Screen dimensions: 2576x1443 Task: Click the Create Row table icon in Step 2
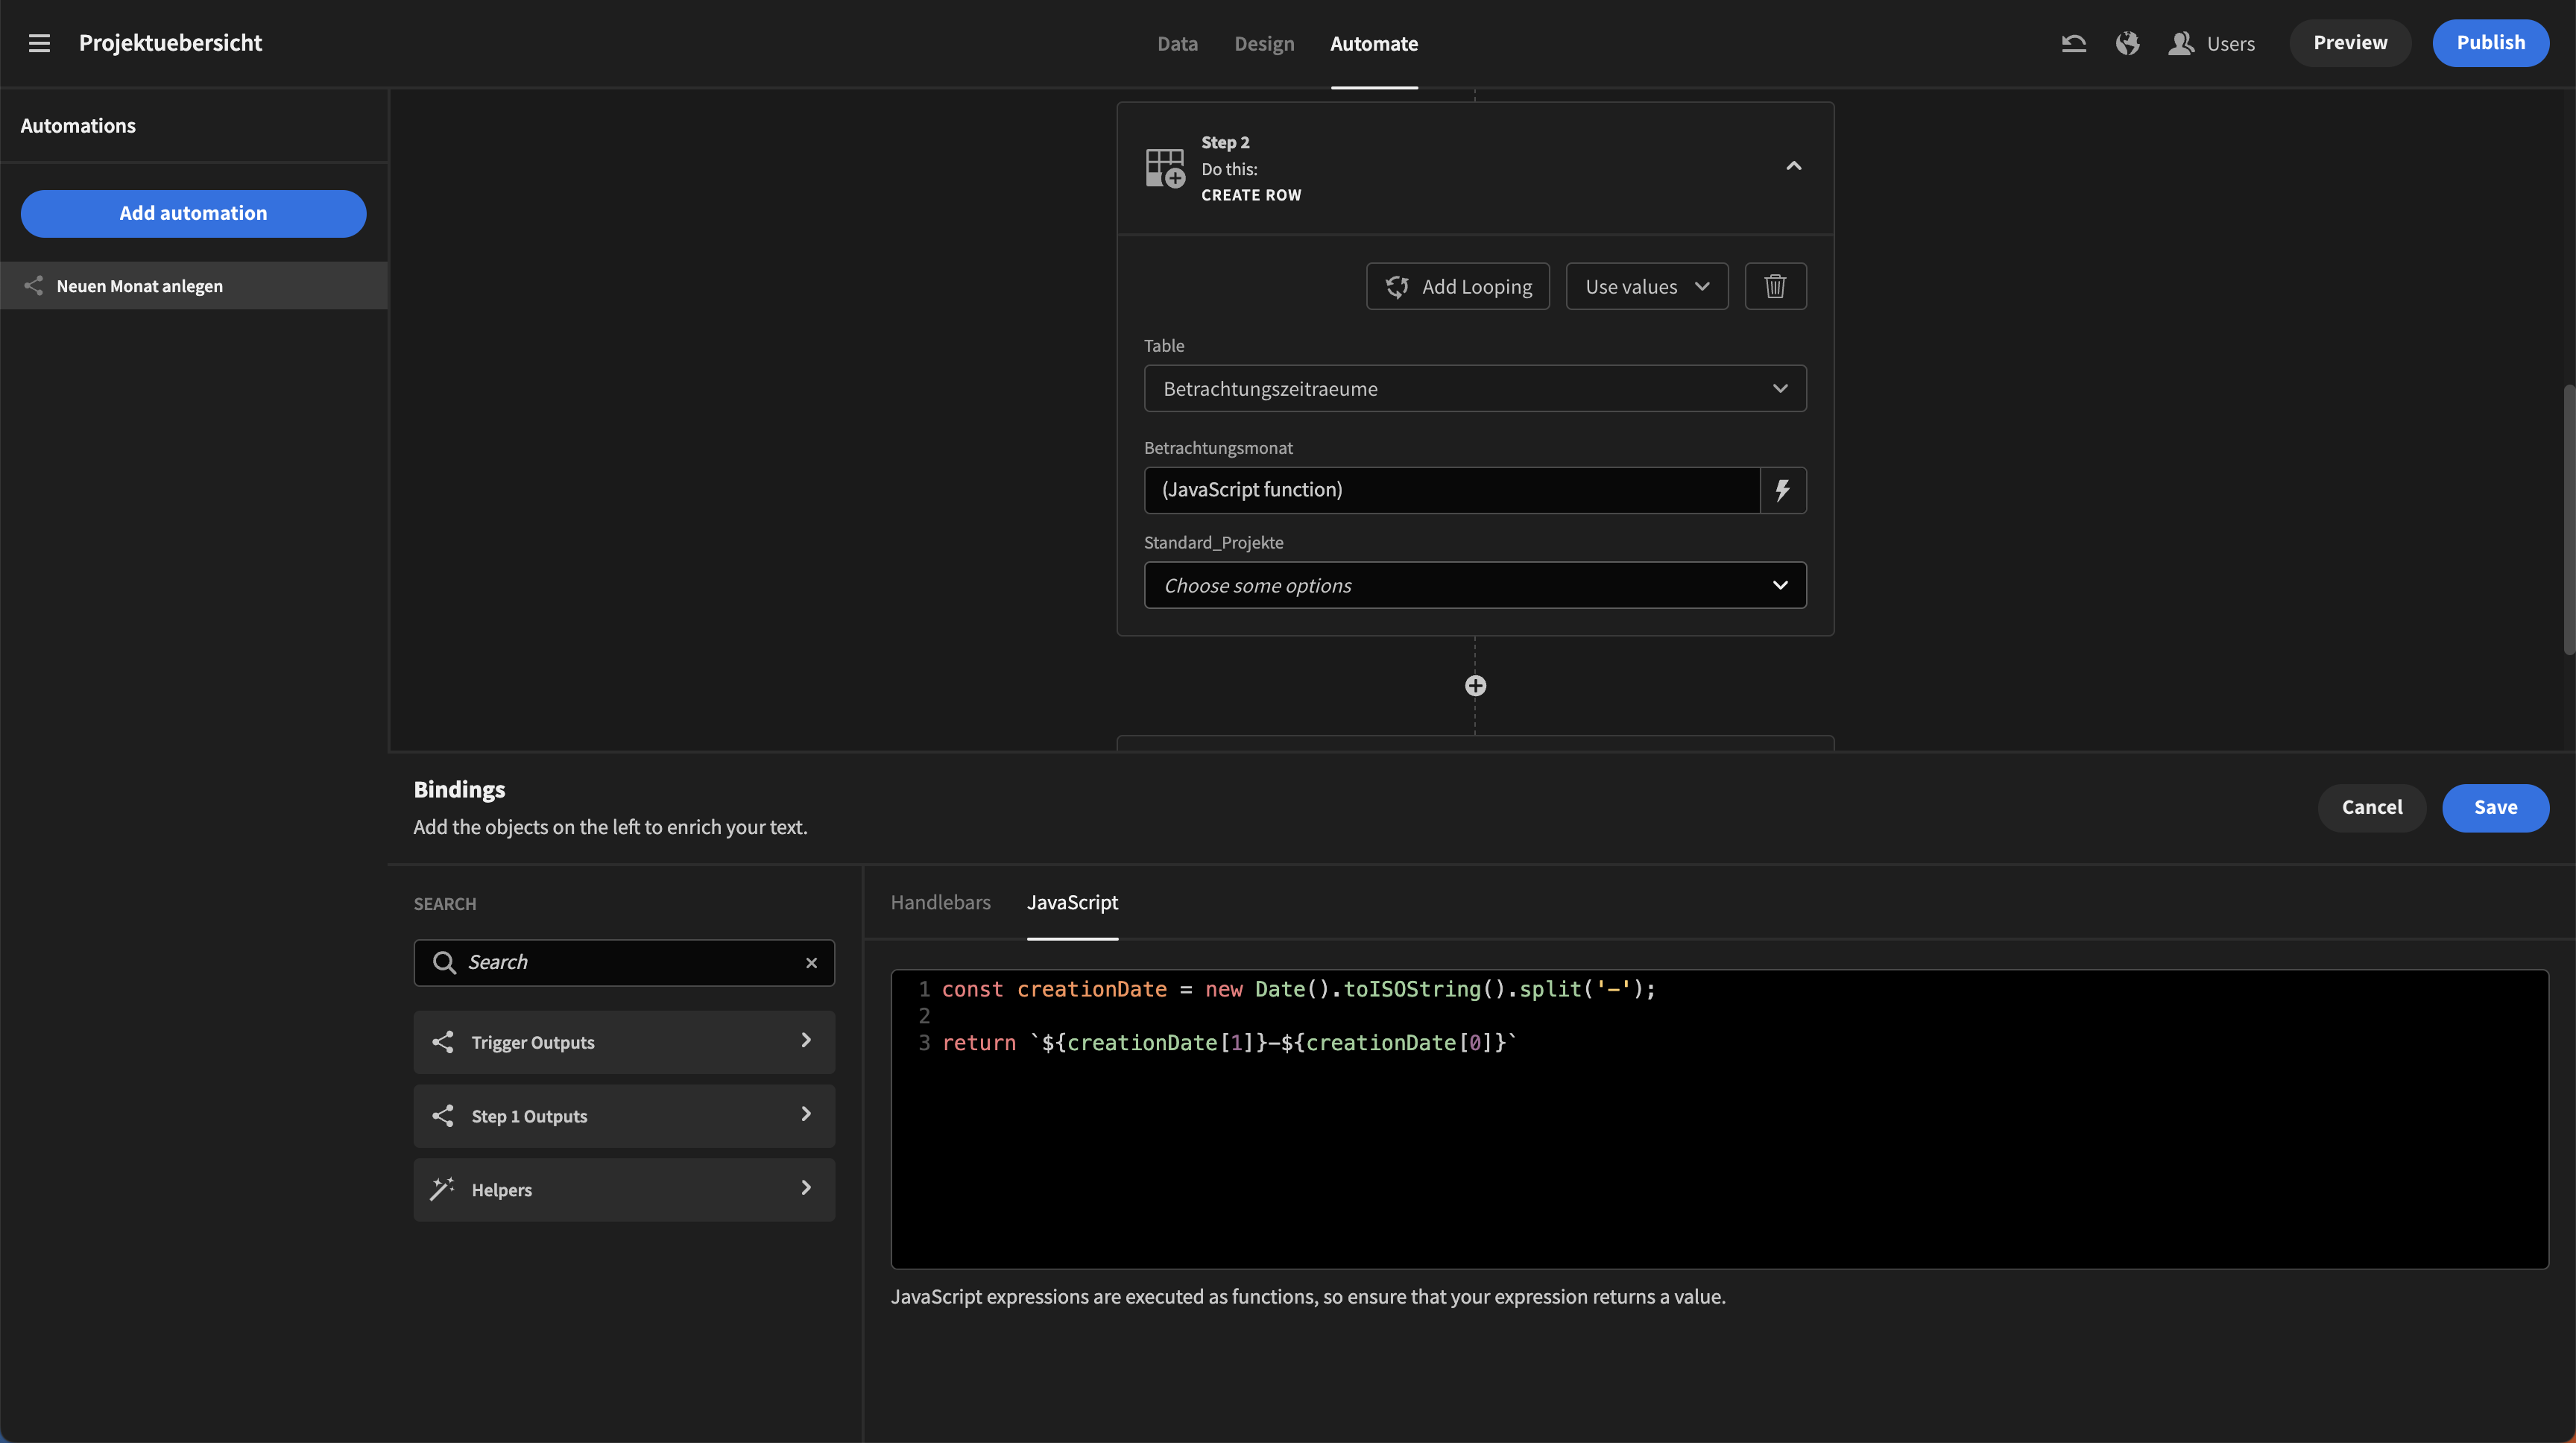point(1165,168)
